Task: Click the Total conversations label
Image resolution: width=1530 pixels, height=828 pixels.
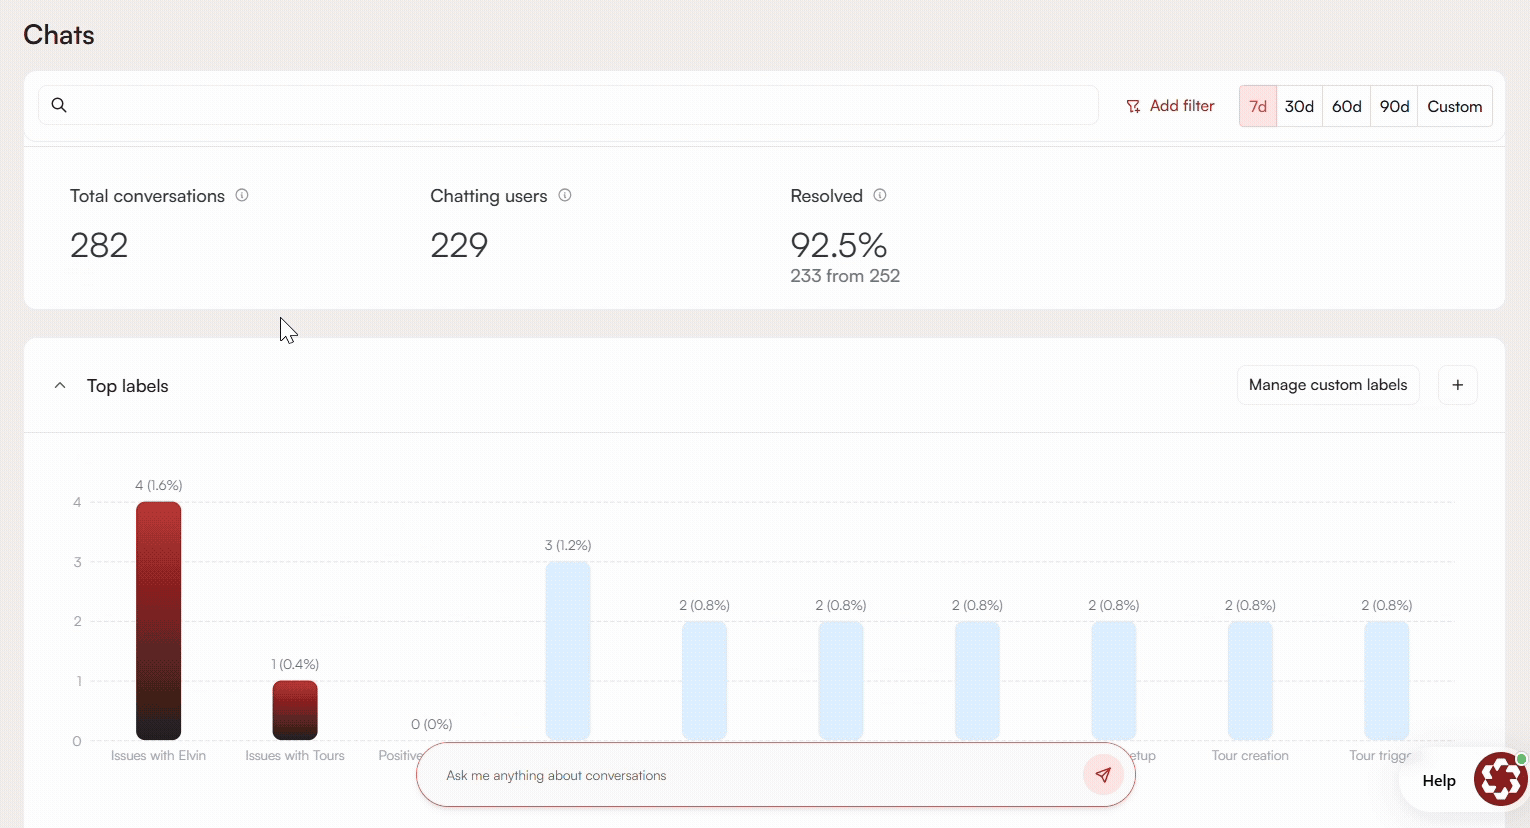Action: (x=147, y=196)
